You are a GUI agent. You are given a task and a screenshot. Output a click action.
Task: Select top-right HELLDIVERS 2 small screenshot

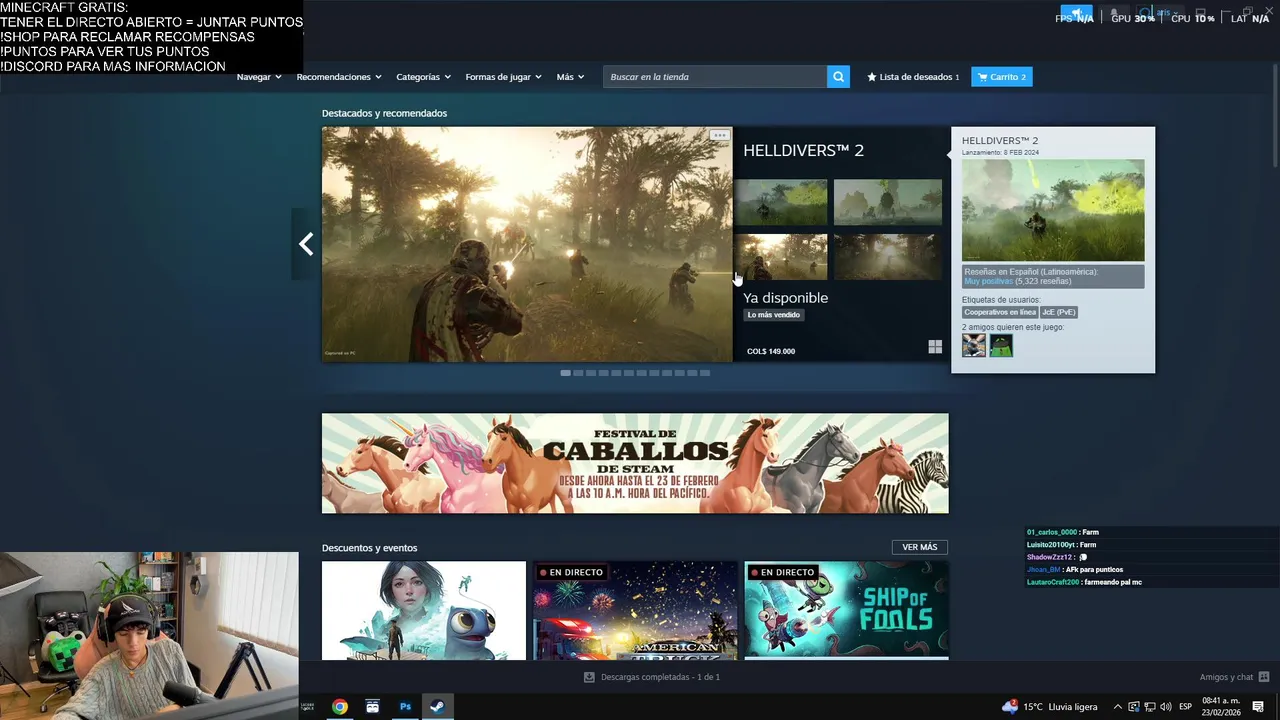887,203
